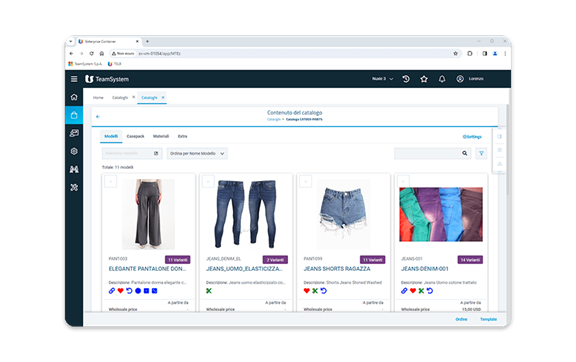Viewport: 576px width, 362px height.
Task: Open the Settings link
Action: [472, 137]
